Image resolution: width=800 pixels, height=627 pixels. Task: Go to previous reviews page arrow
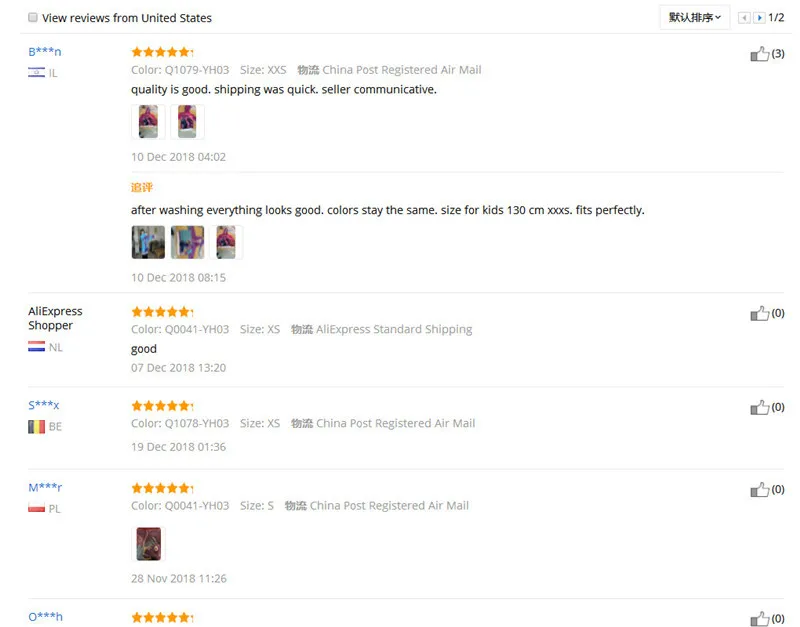[x=744, y=18]
